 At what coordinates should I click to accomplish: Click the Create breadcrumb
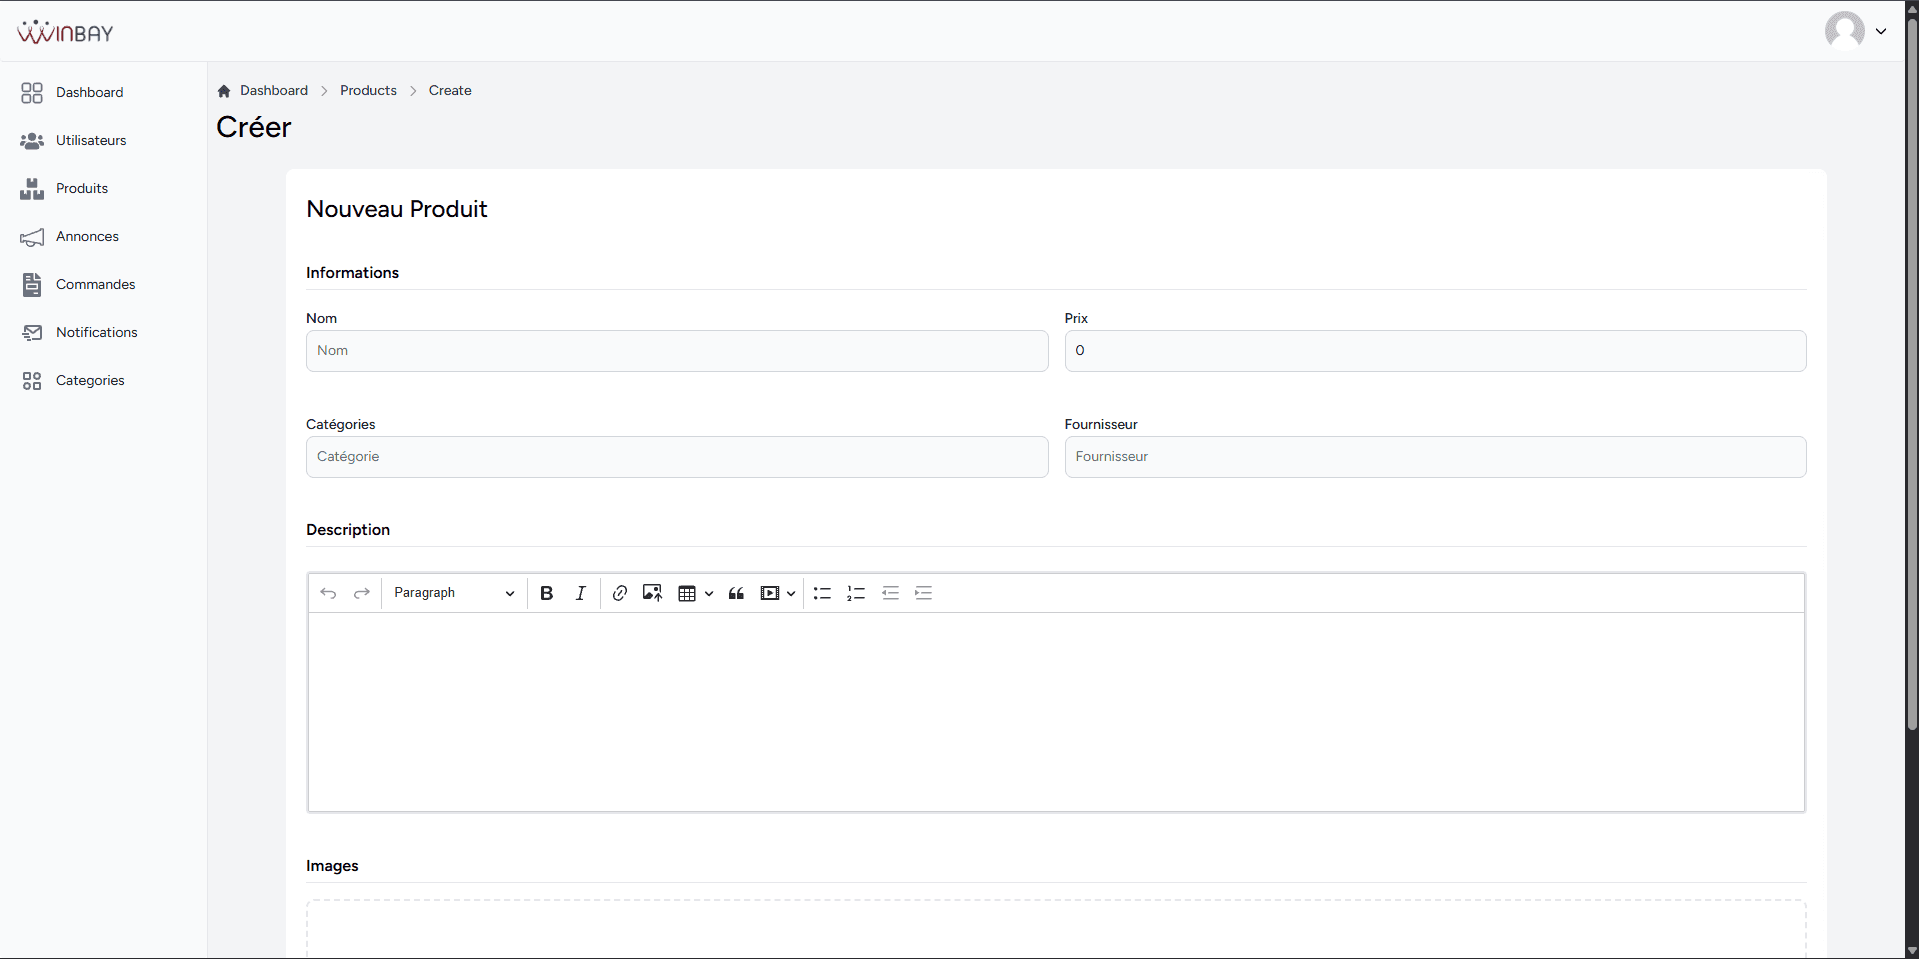coord(450,90)
